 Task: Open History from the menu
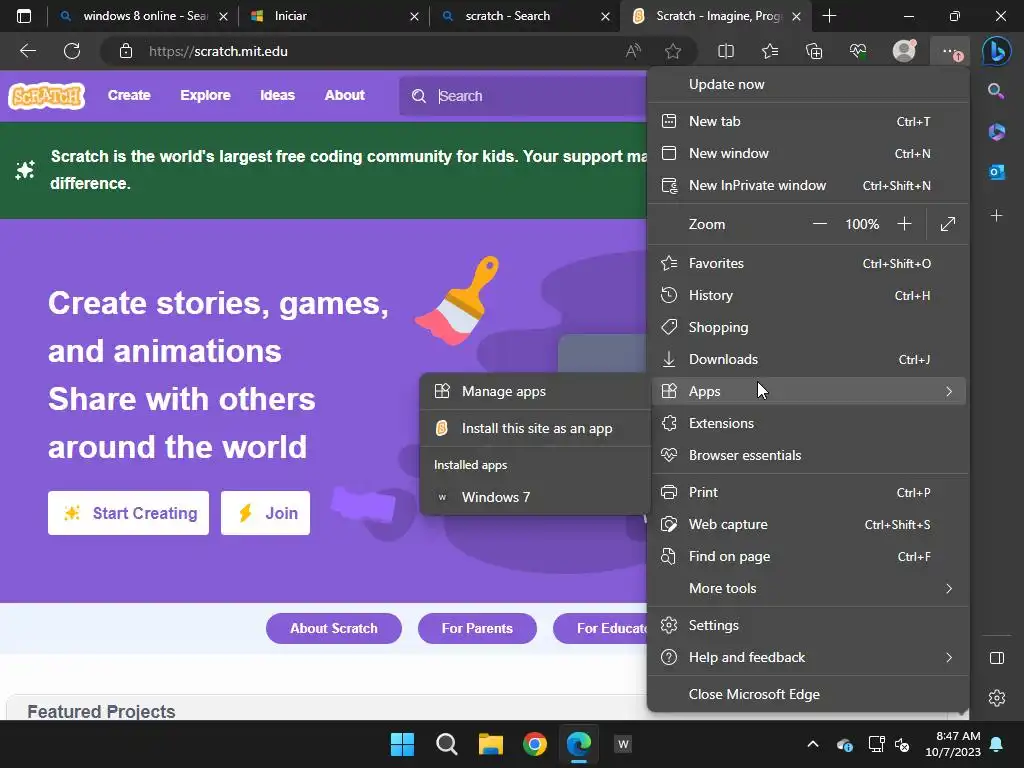point(808,295)
